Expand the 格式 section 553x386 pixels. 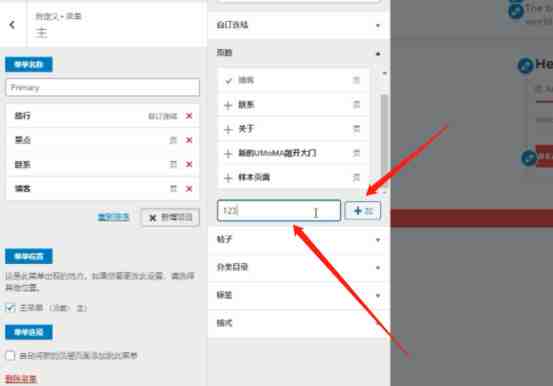pos(299,323)
